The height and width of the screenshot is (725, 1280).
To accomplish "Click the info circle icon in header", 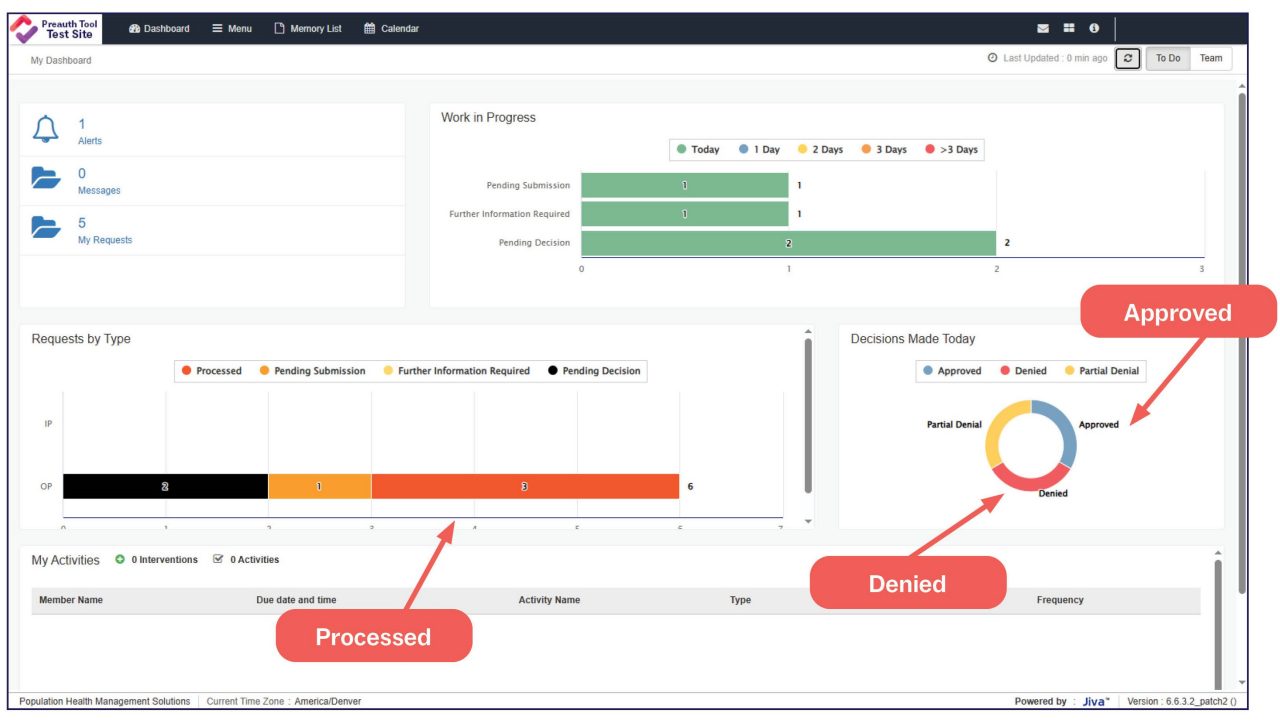I will (1094, 29).
